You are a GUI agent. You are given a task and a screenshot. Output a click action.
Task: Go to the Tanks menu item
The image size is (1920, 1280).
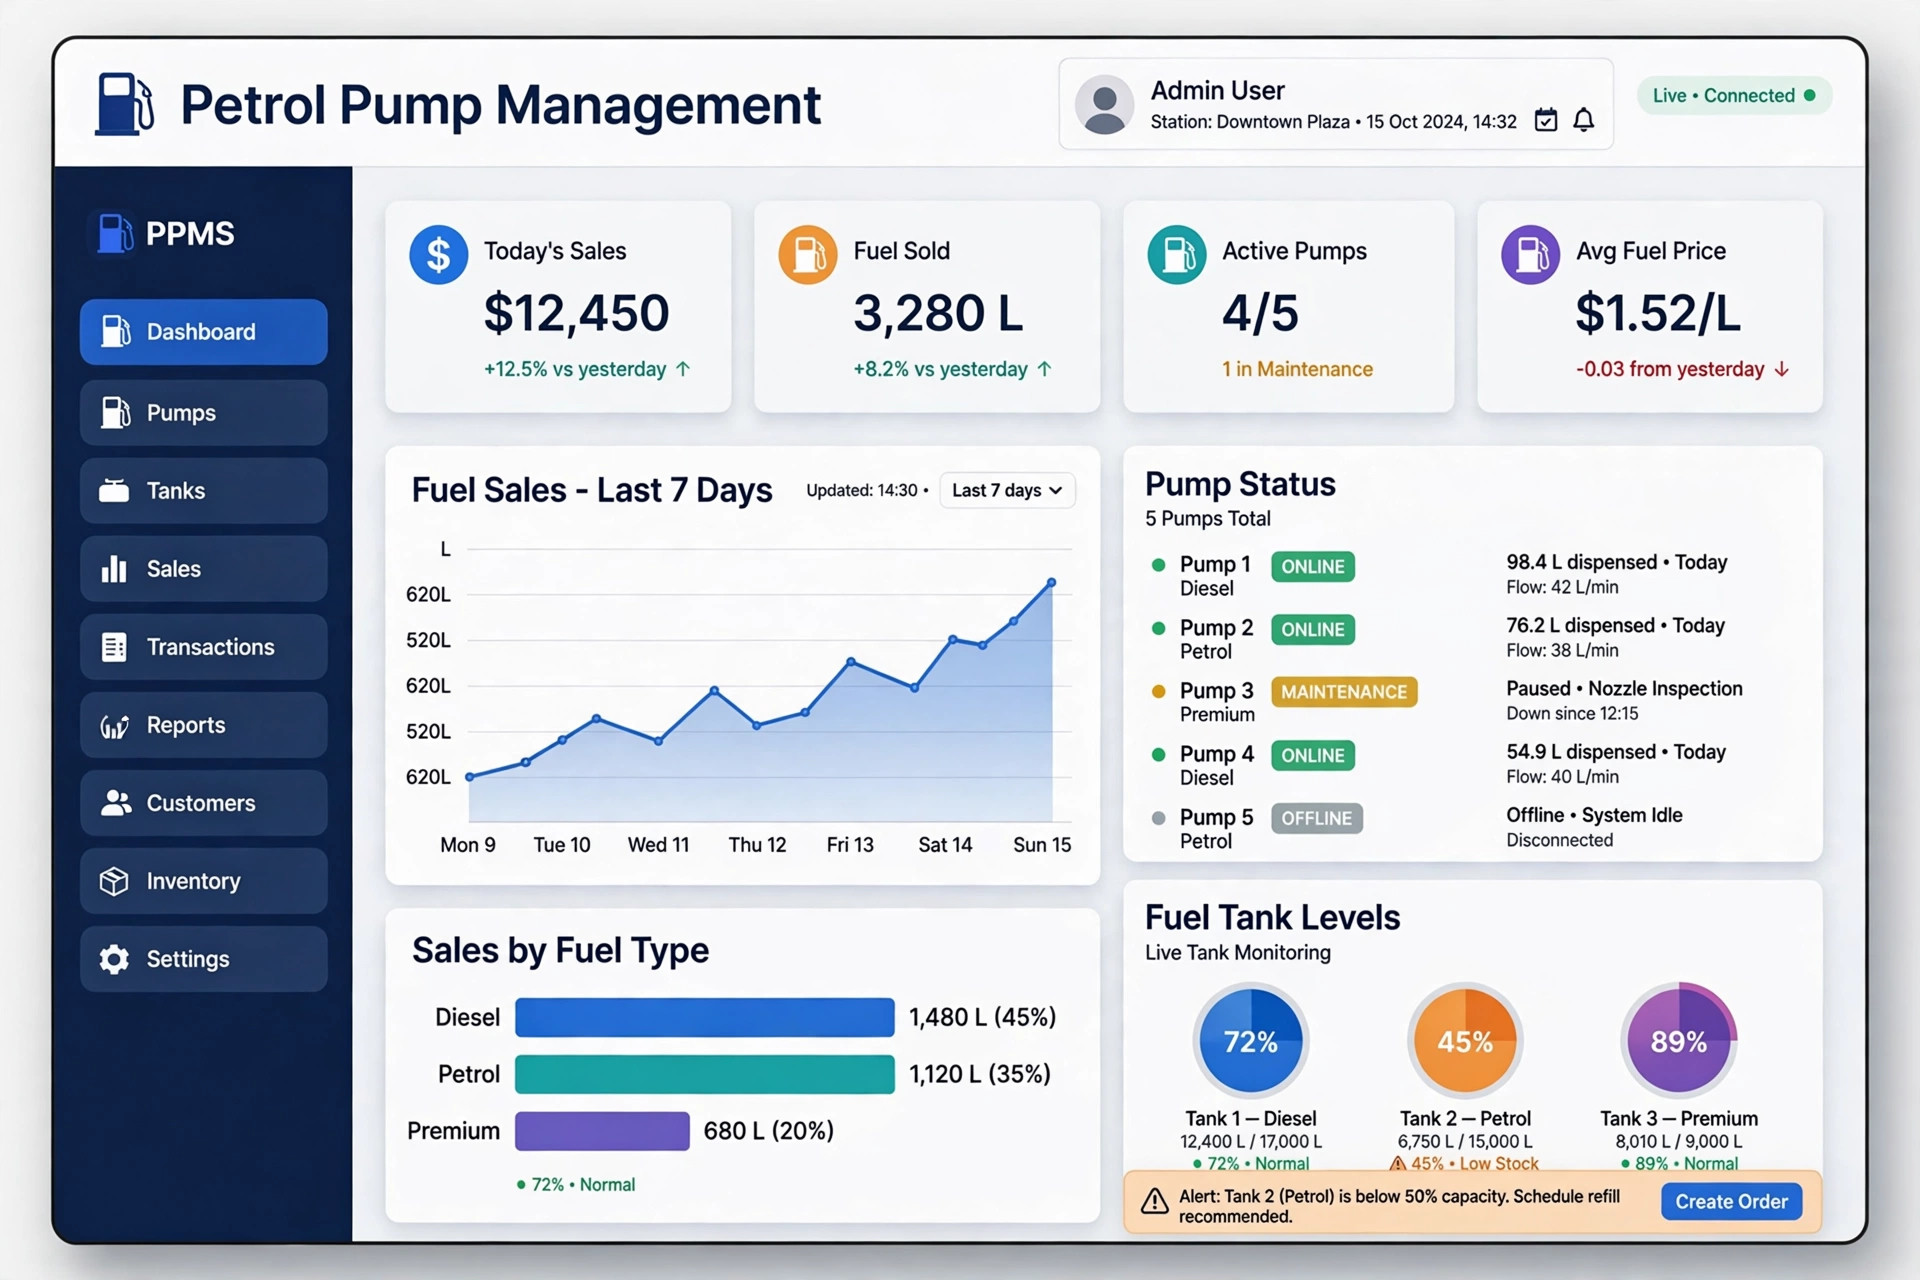pyautogui.click(x=204, y=490)
